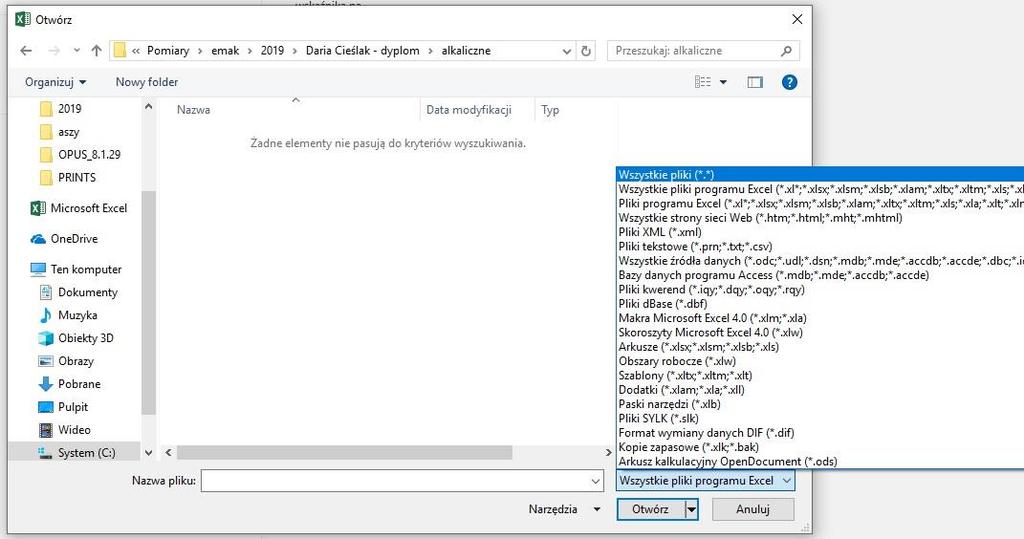Click the Pomiary breadcrumb segment

168,50
